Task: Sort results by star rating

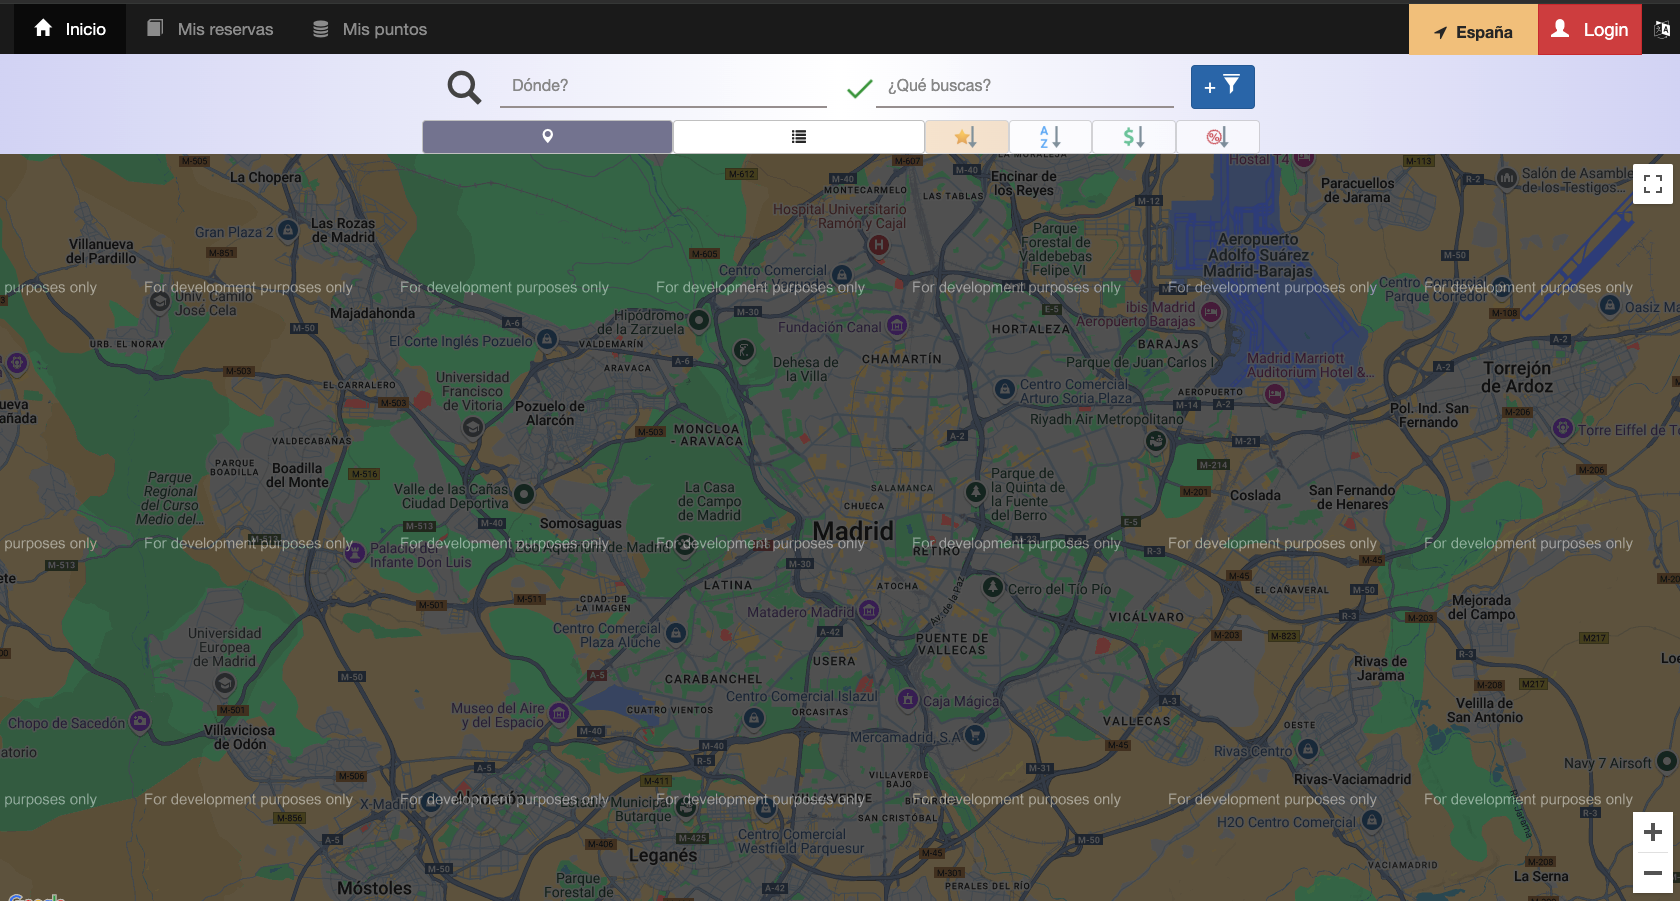Action: point(966,137)
